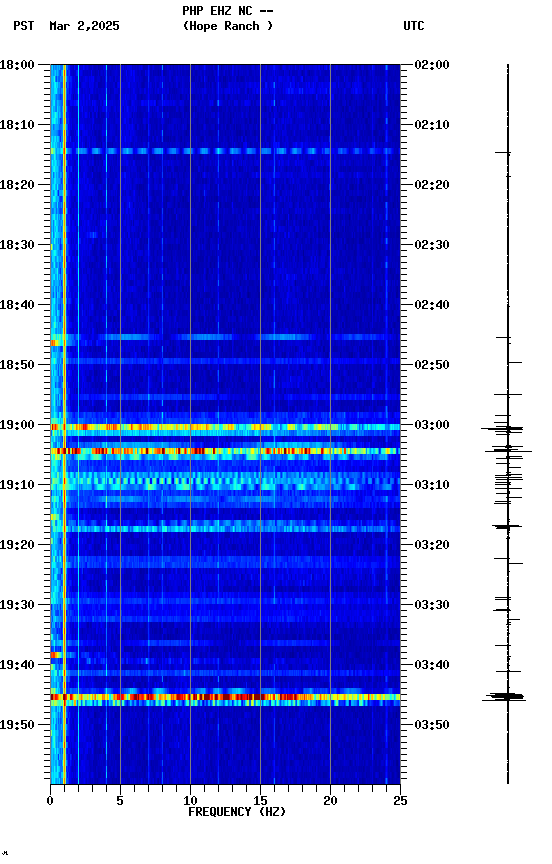Image resolution: width=552 pixels, height=864 pixels.
Task: Click the 02:20 UTC time label
Action: coord(432,185)
